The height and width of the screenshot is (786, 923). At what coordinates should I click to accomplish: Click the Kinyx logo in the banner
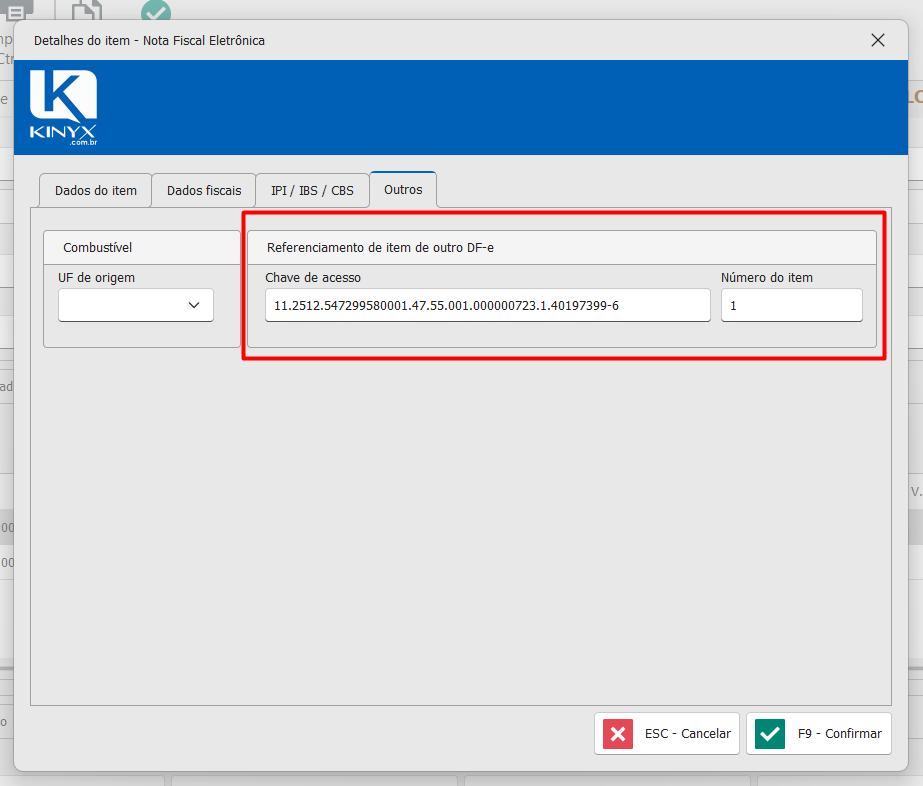click(x=64, y=108)
